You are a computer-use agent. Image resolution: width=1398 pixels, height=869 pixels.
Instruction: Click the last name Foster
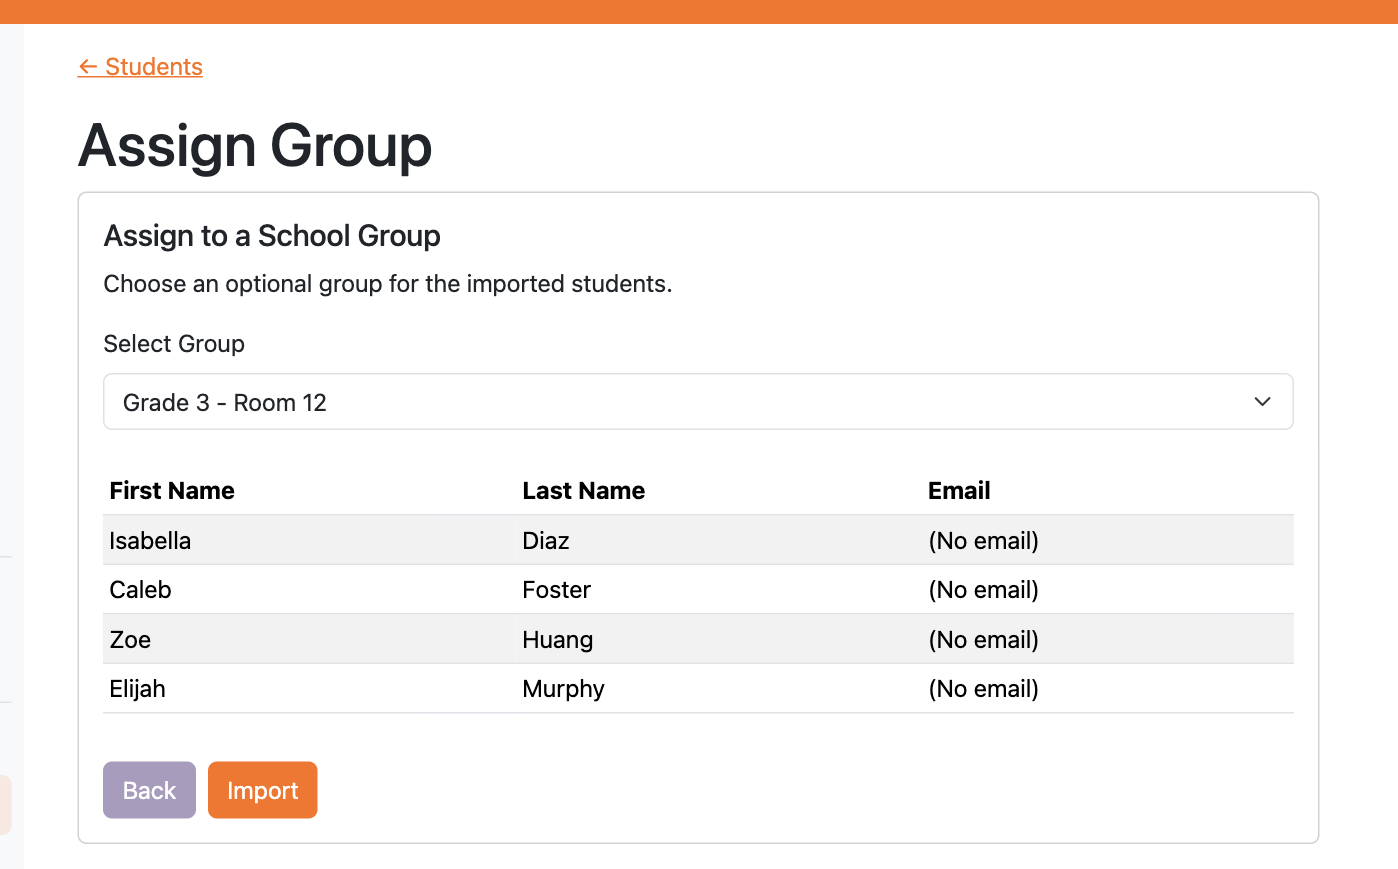(557, 590)
